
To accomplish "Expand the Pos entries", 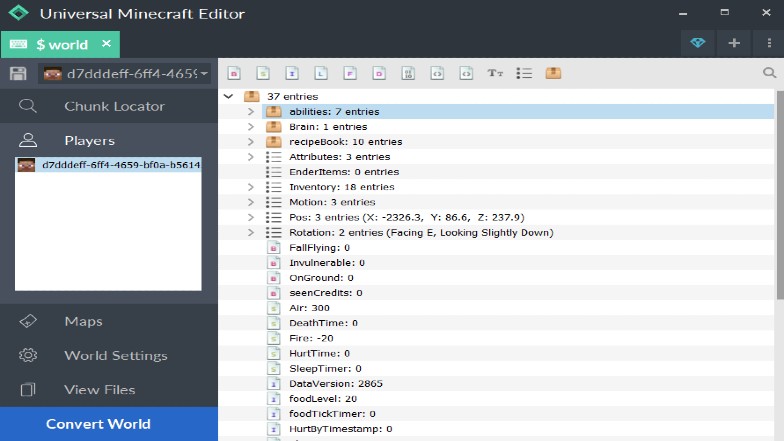I will (250, 218).
